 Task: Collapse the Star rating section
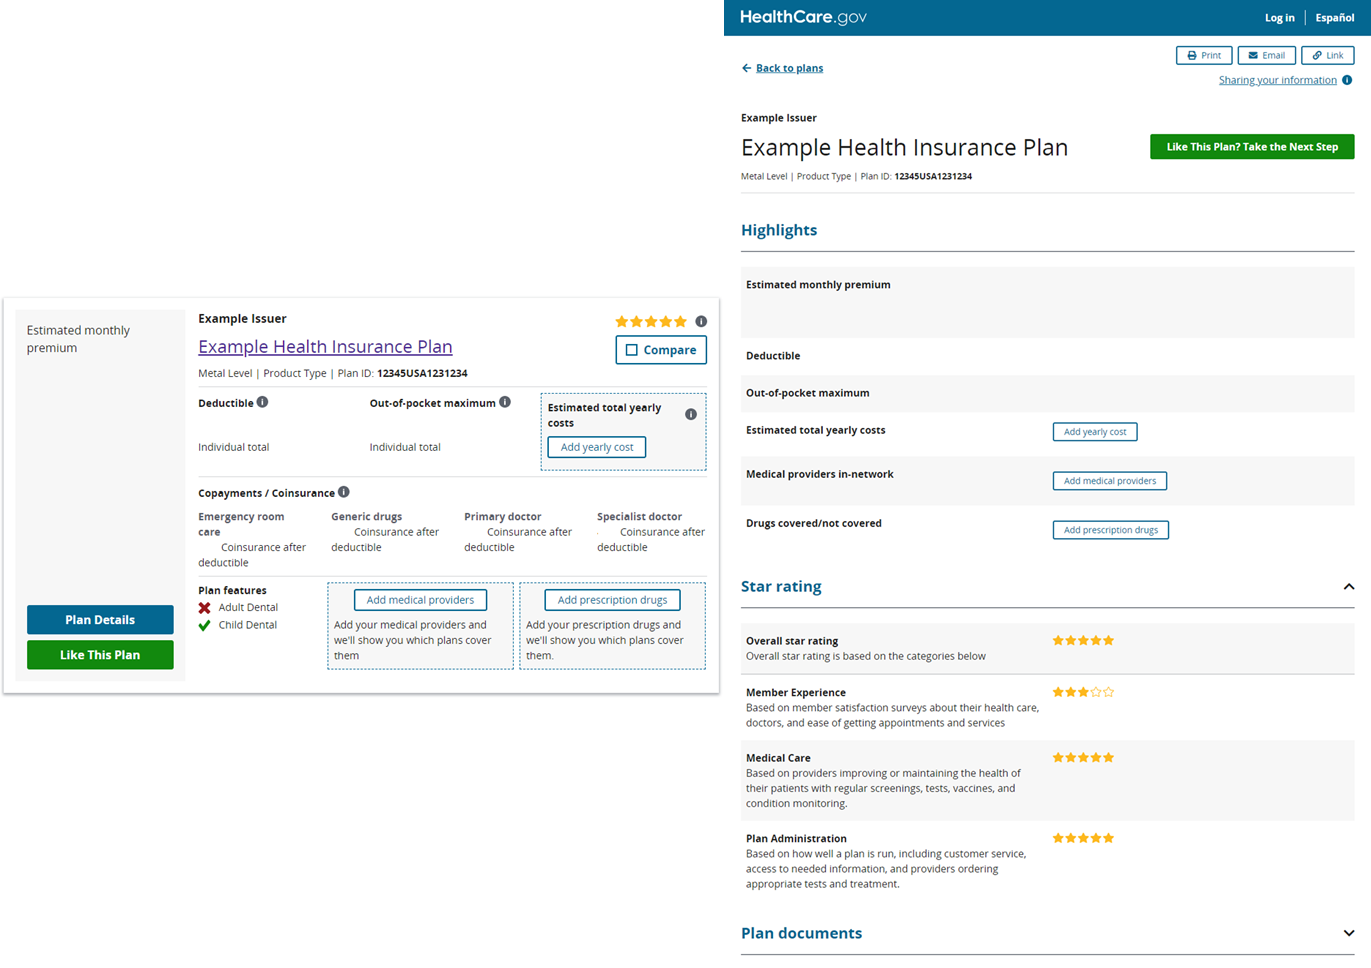click(x=1348, y=587)
